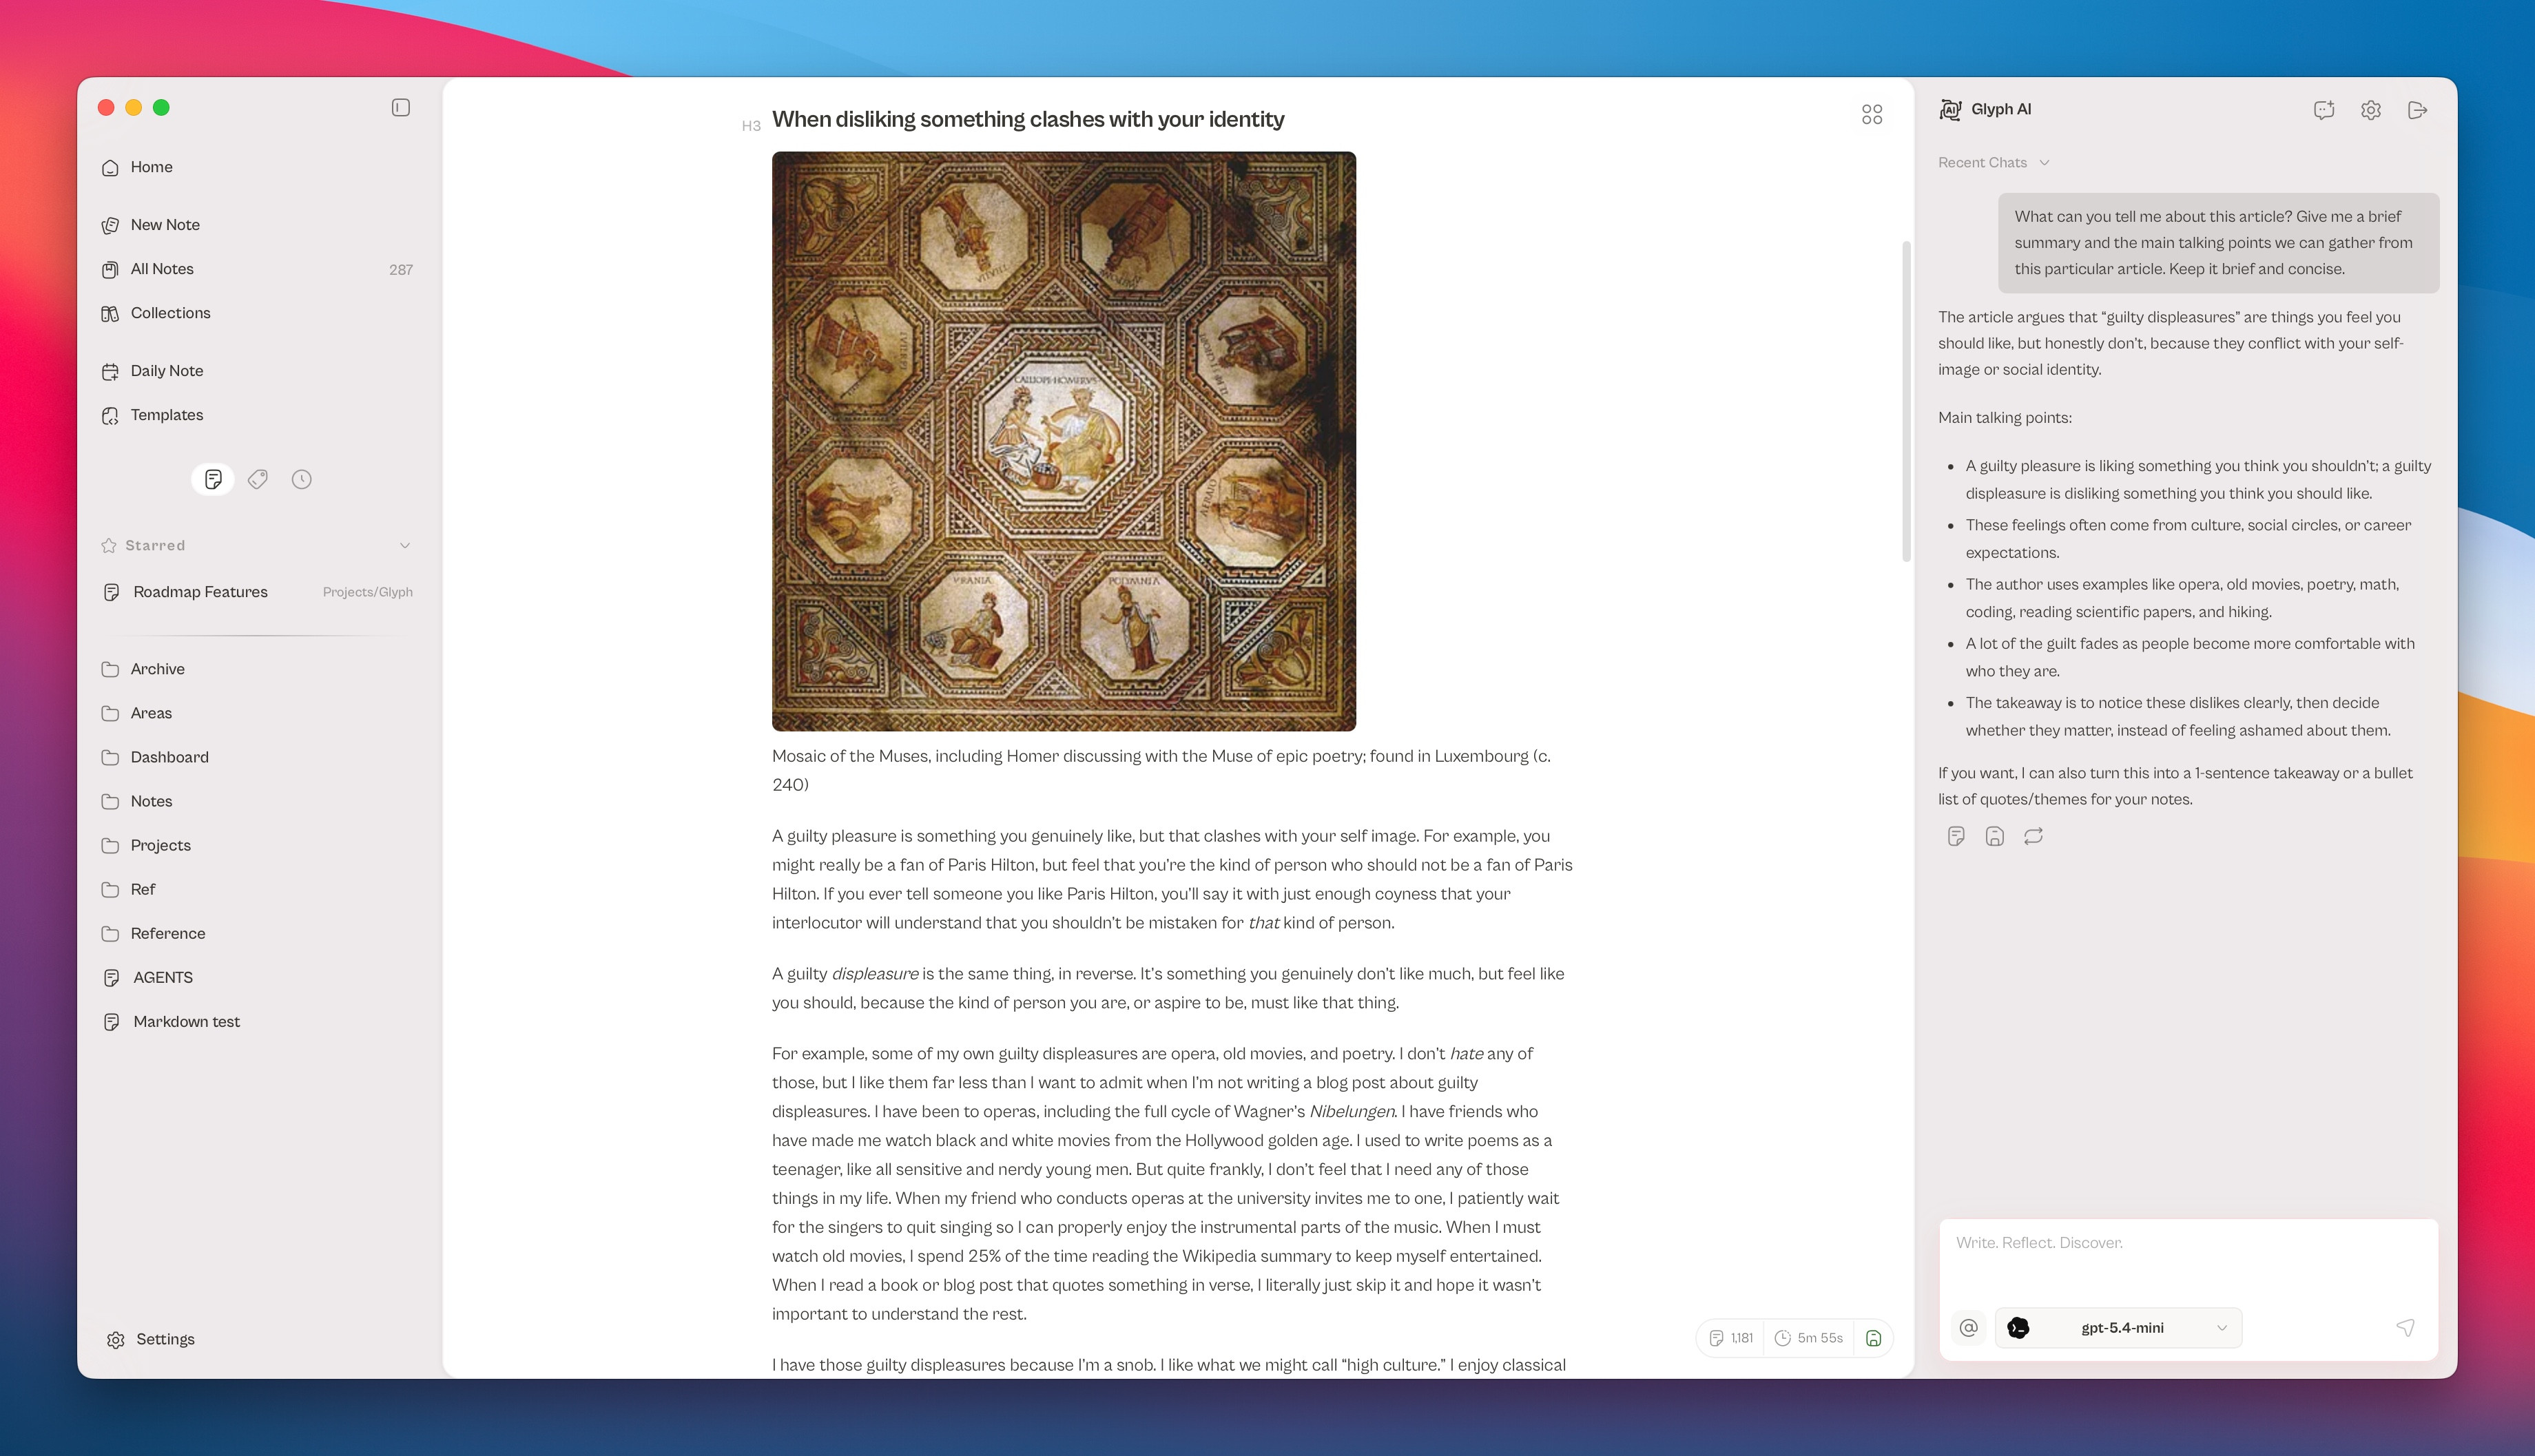
Task: Toggle the sidebar collapse icon
Action: [x=400, y=107]
